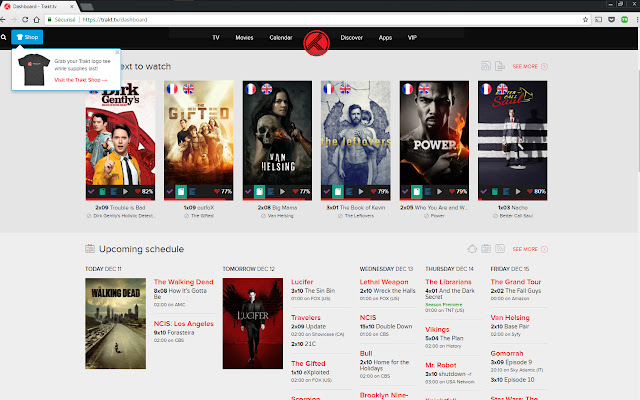Open the Apps menu
This screenshot has height=400, width=640.
(x=385, y=38)
